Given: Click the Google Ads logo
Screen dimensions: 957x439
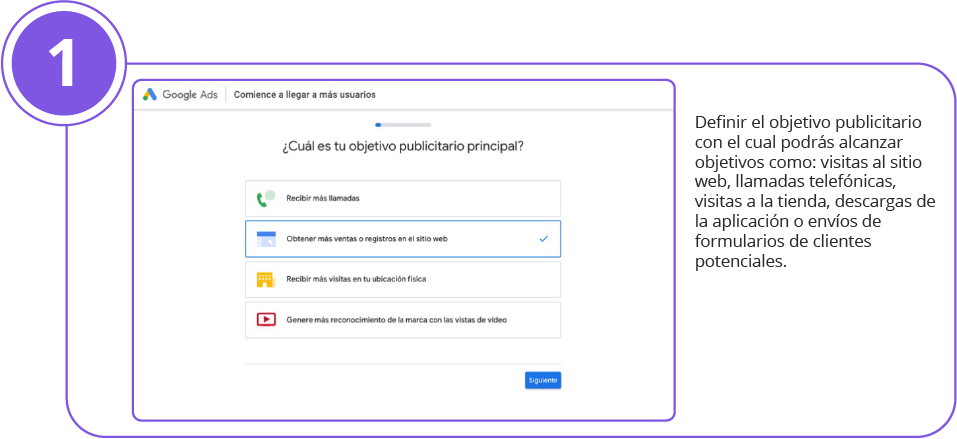Looking at the screenshot, I should pyautogui.click(x=150, y=95).
